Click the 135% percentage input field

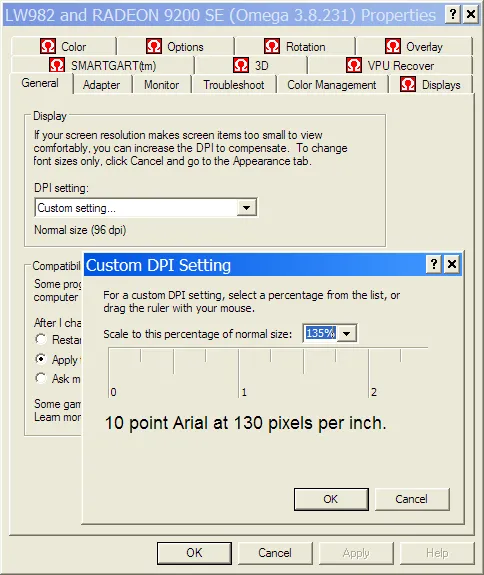click(321, 333)
